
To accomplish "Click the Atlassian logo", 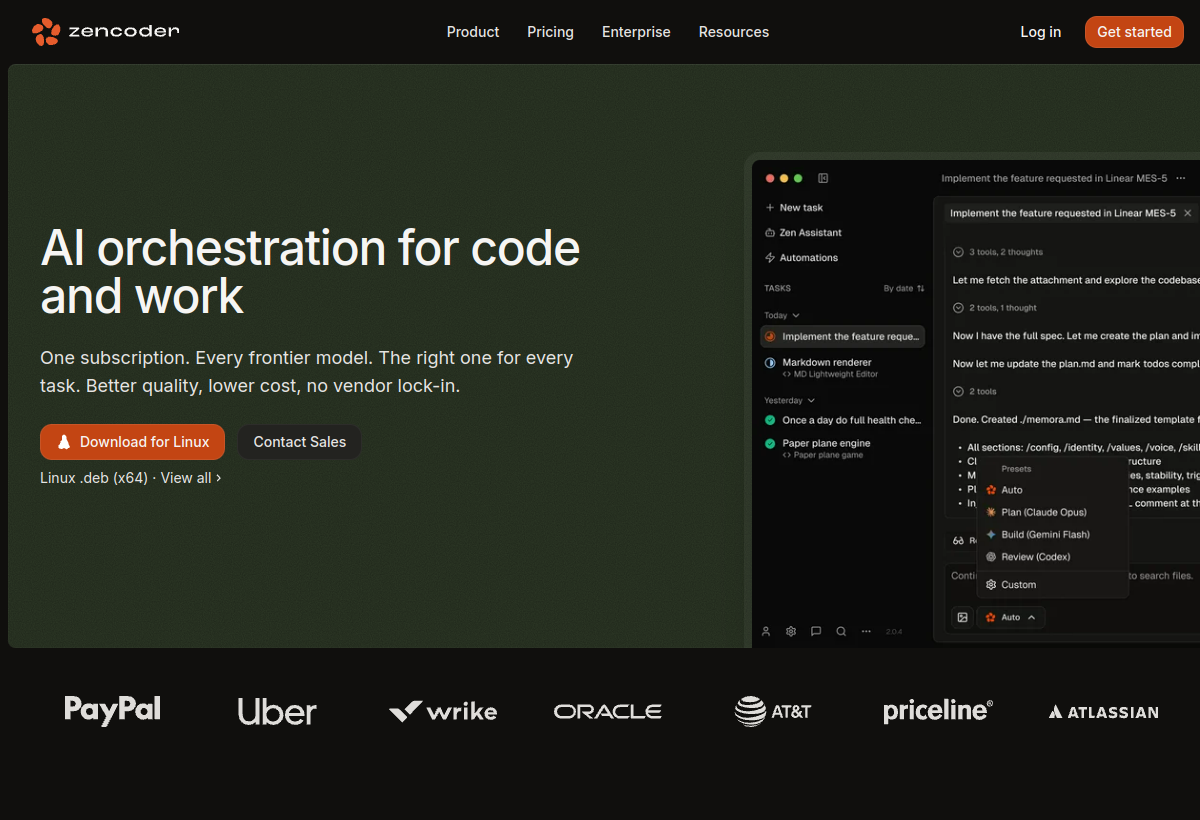I will click(x=1104, y=712).
